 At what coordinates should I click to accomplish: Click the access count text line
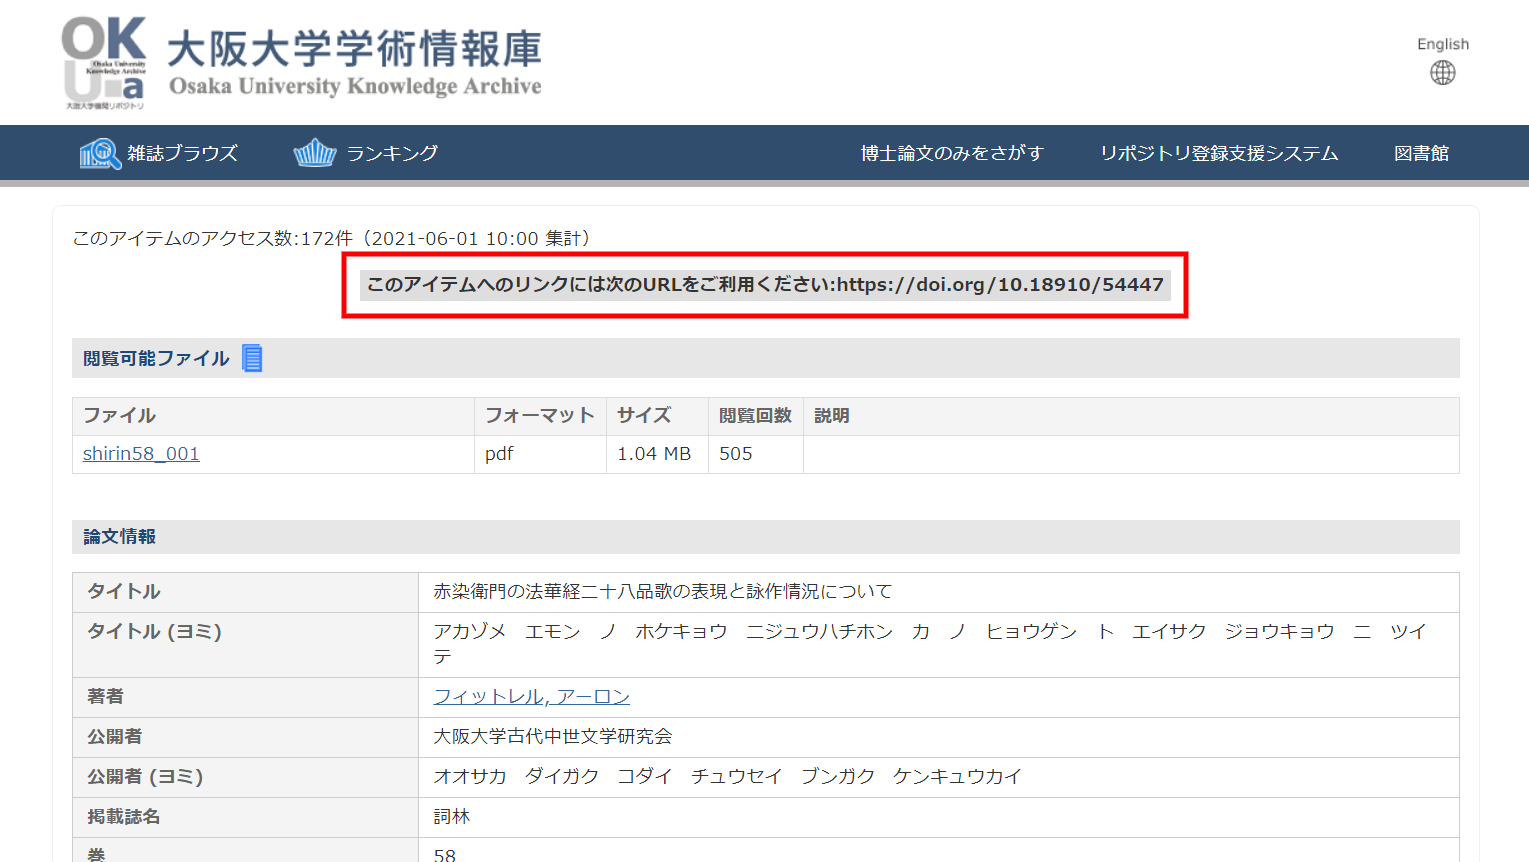point(331,238)
